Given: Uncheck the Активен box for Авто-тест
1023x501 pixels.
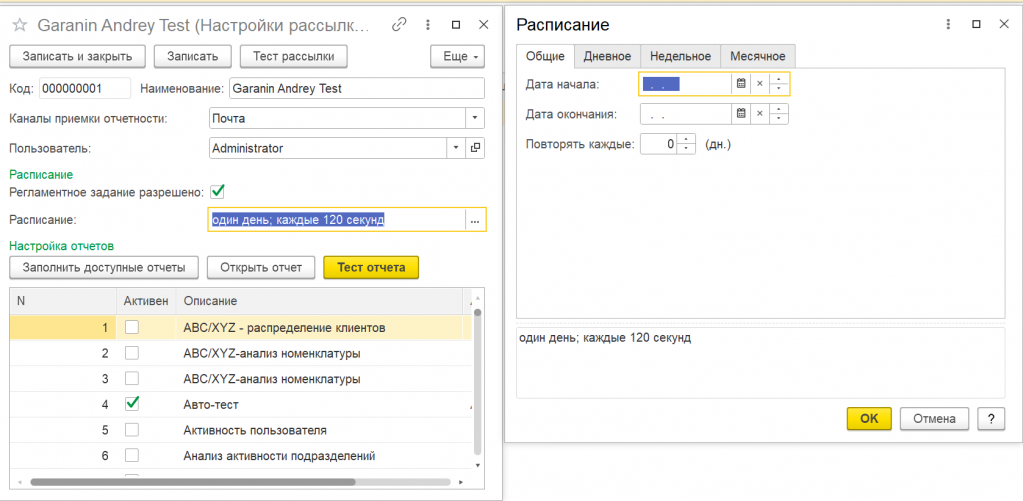Looking at the screenshot, I should [x=132, y=404].
